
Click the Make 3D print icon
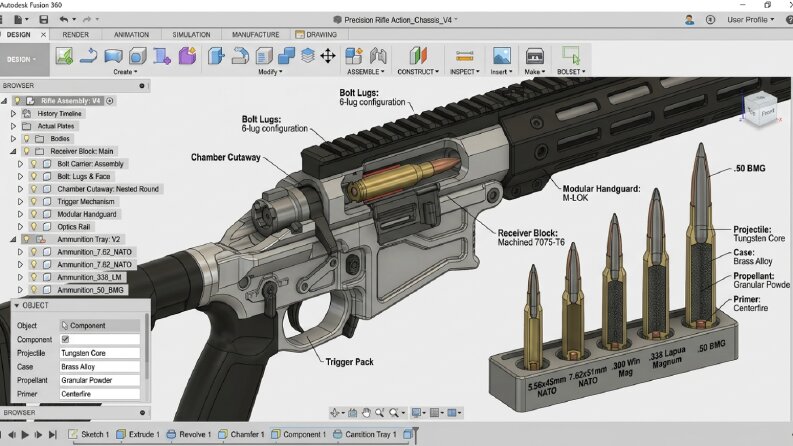(x=535, y=56)
